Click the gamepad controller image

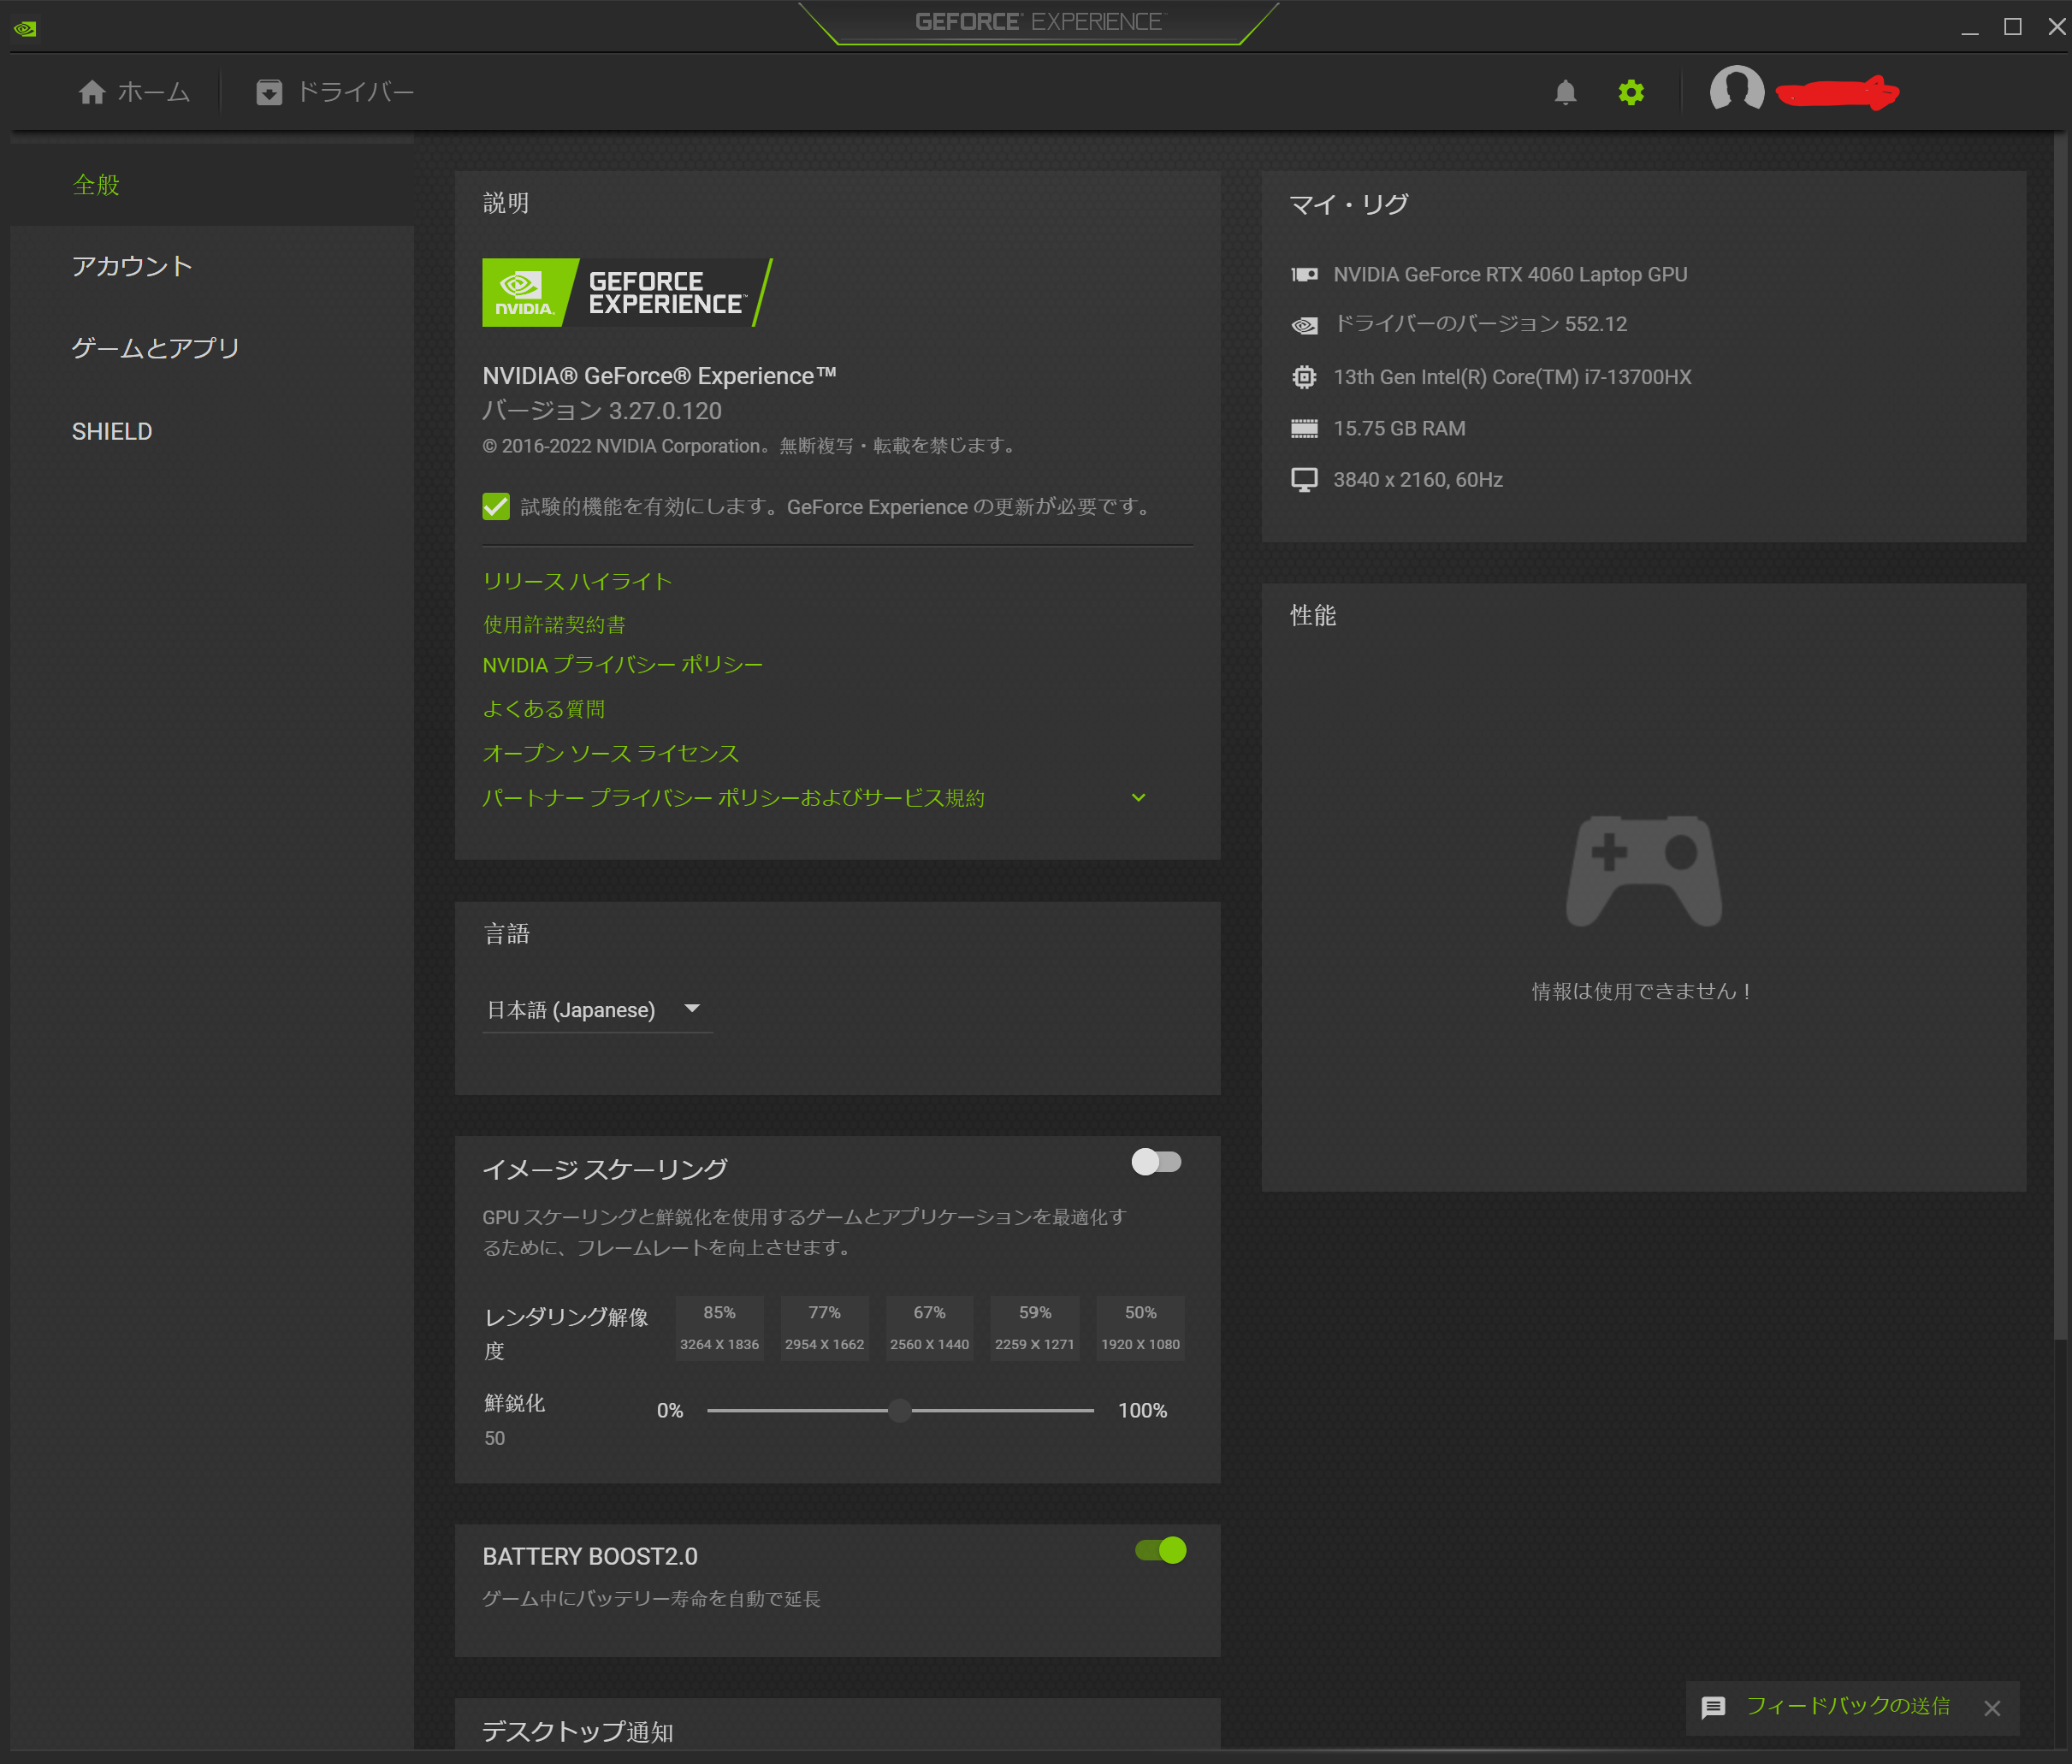click(1643, 871)
